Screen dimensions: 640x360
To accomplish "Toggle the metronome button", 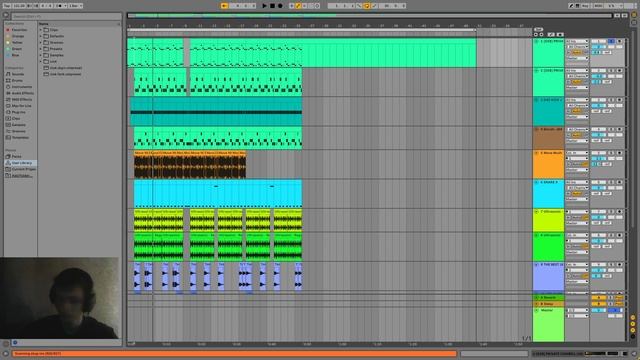I will click(x=60, y=6).
